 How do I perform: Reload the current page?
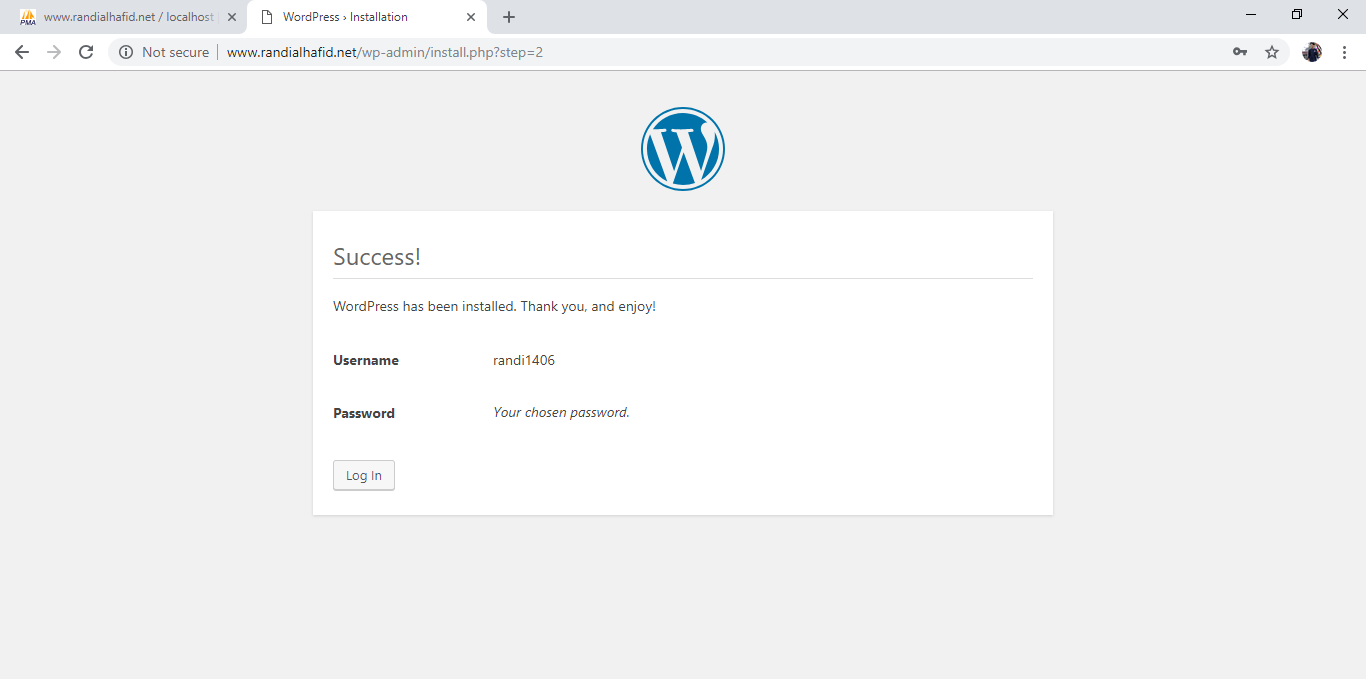click(86, 52)
